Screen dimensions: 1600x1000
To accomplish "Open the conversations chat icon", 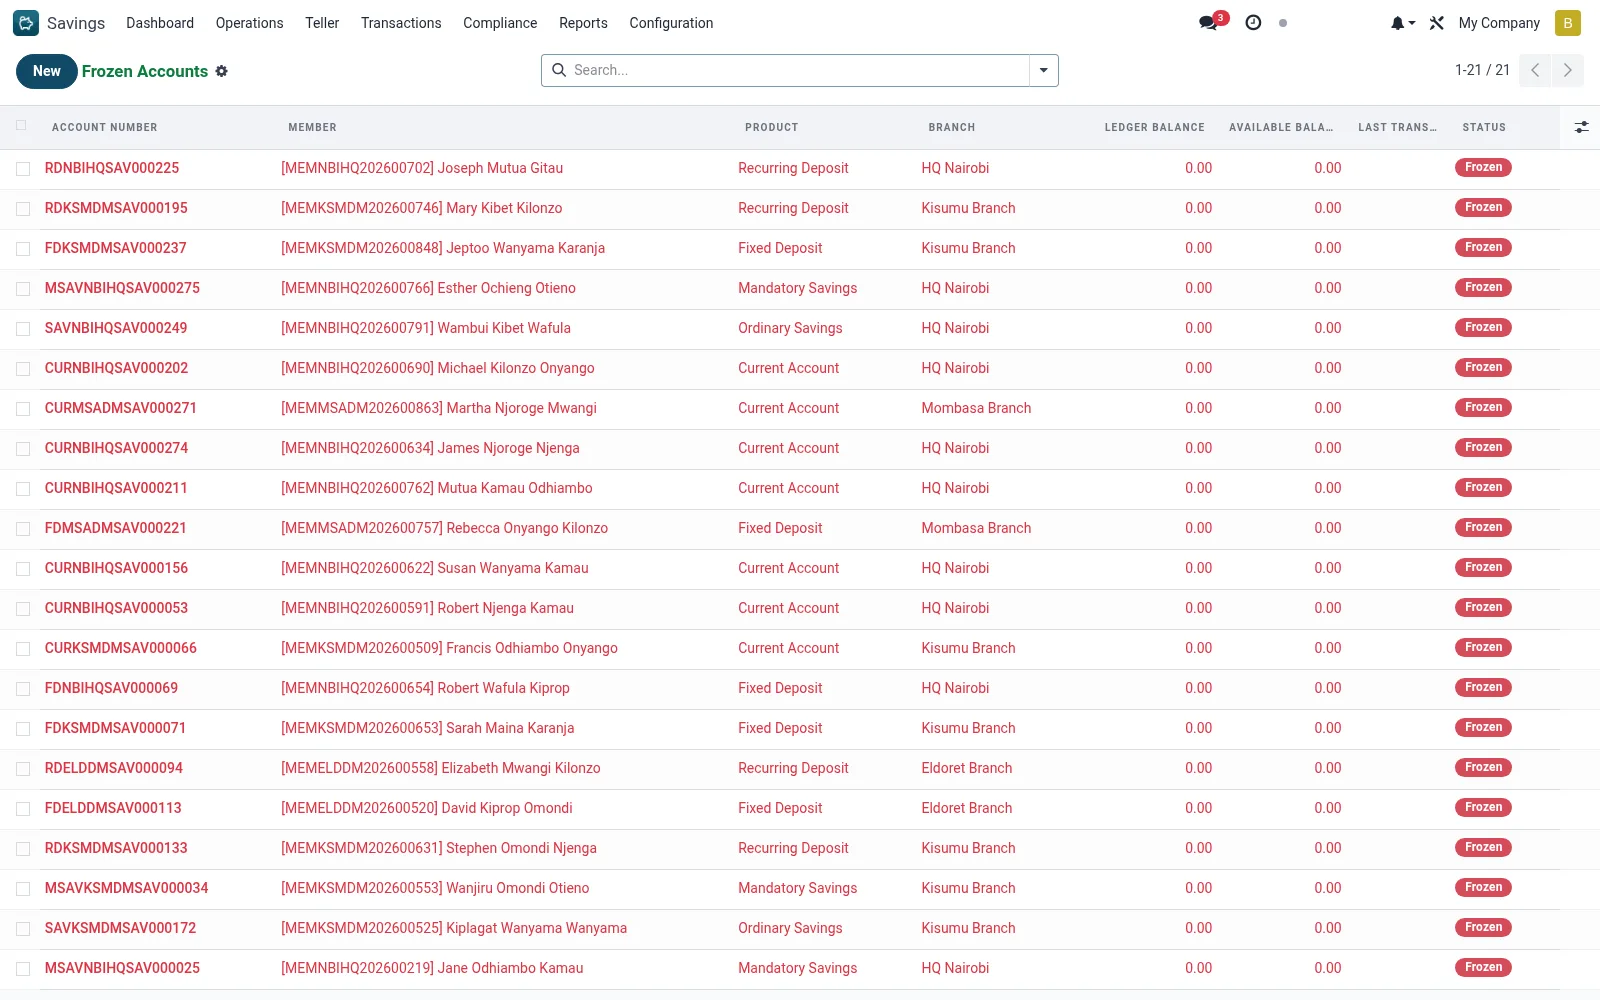I will [1209, 23].
